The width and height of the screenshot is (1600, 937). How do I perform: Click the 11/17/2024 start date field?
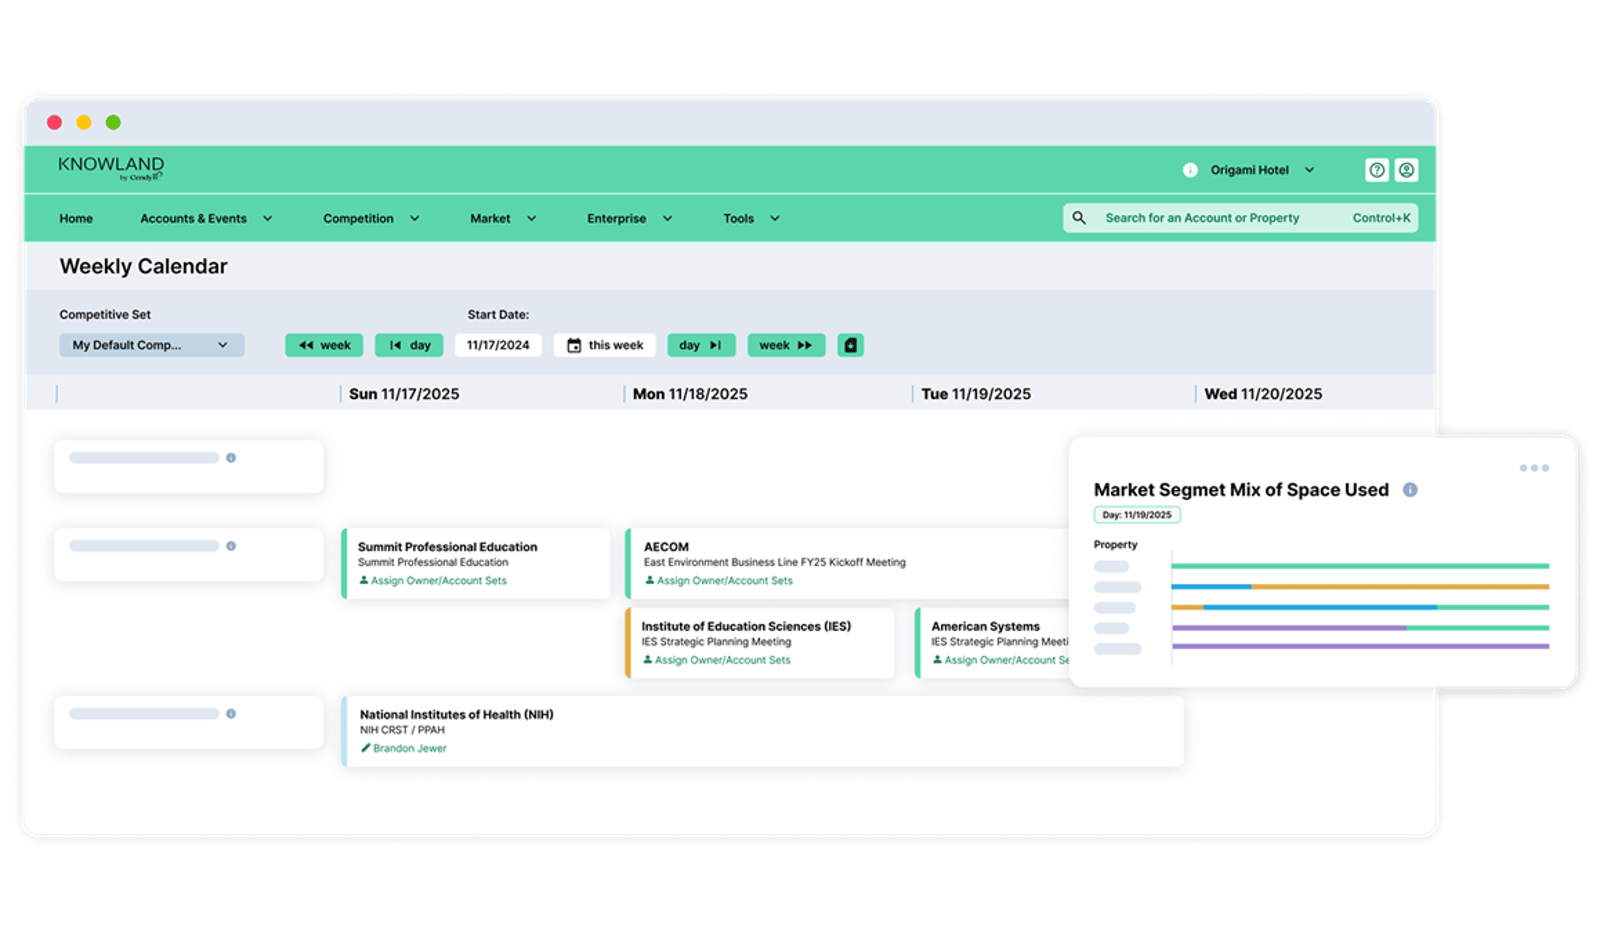pyautogui.click(x=498, y=345)
